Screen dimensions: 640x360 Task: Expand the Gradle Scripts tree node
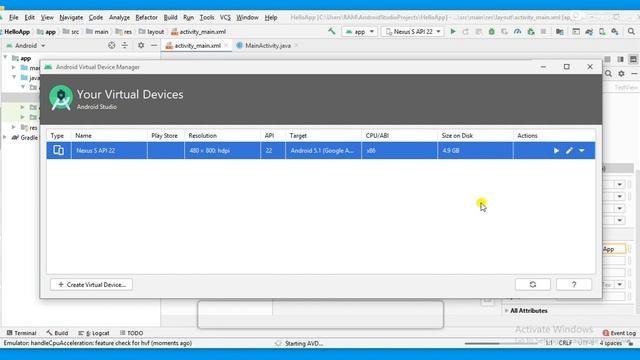pyautogui.click(x=5, y=137)
